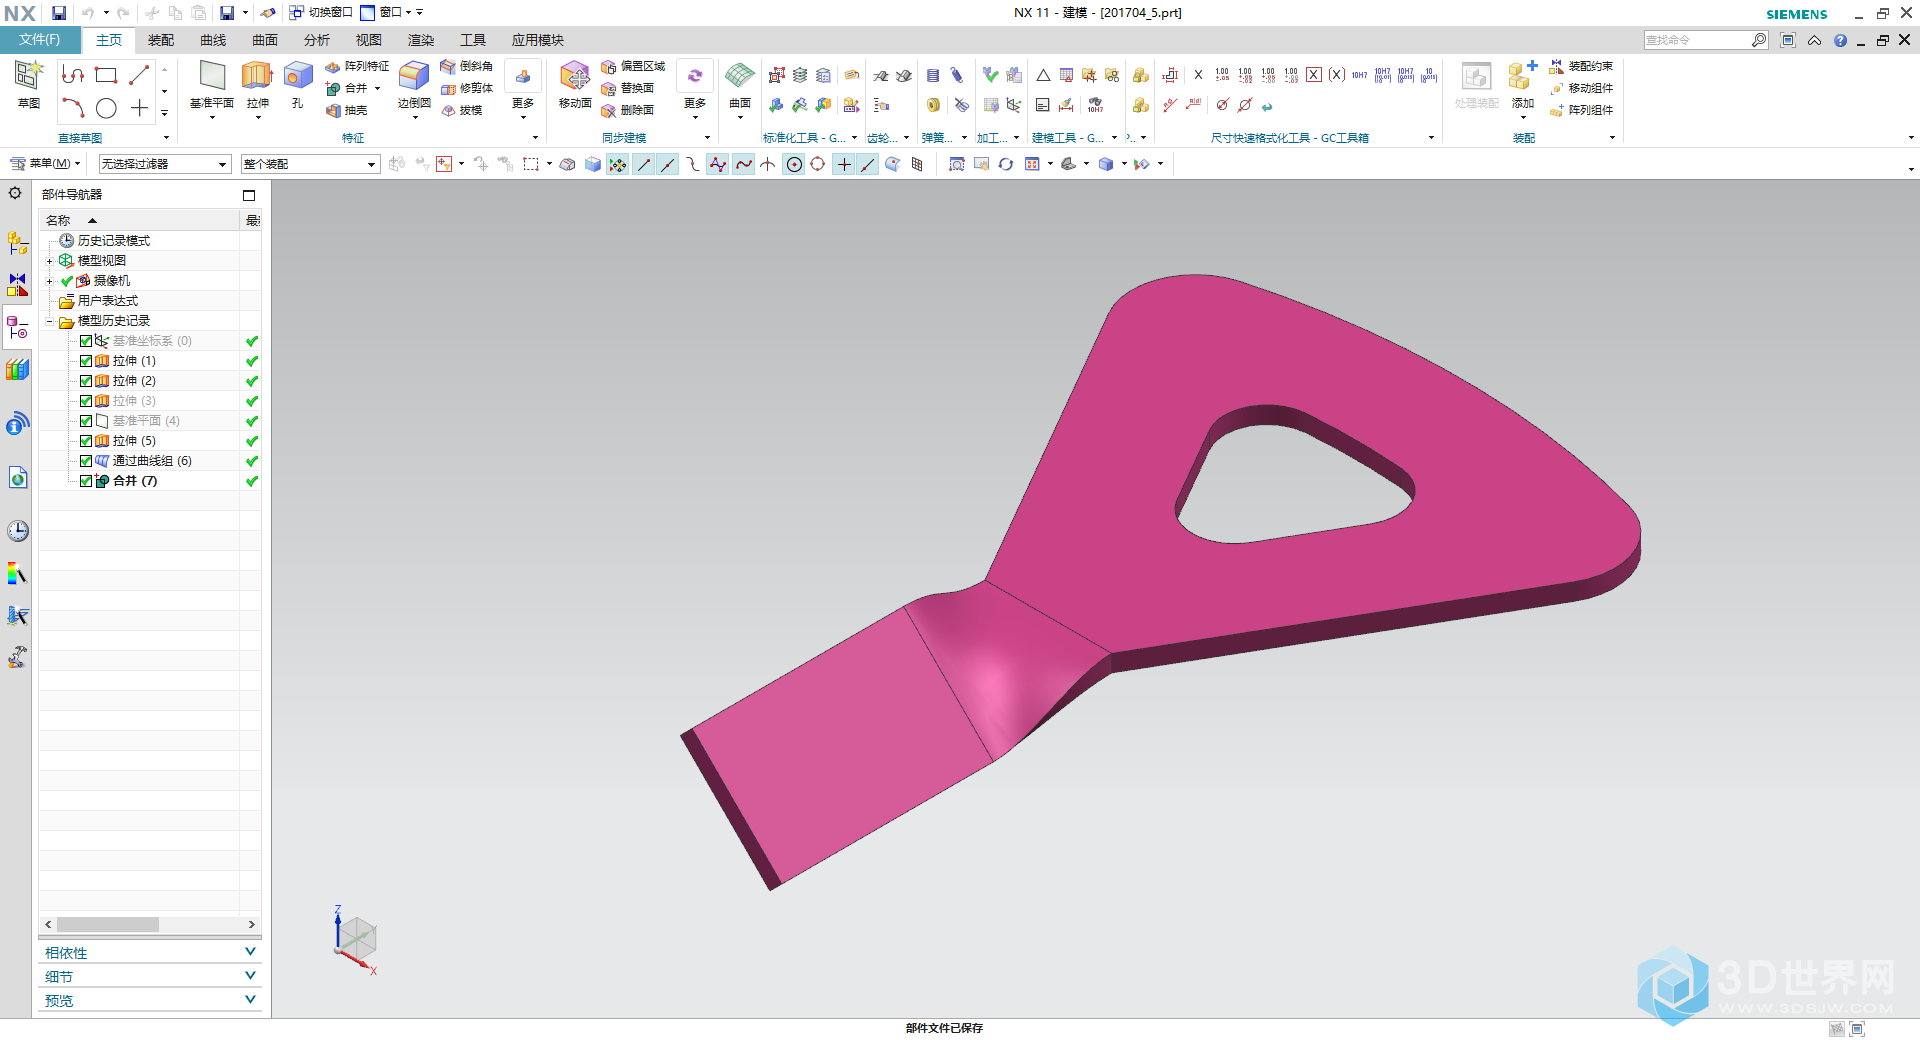1920x1040 pixels.
Task: Open the Constraint Navigator sidebar icon
Action: [17, 285]
